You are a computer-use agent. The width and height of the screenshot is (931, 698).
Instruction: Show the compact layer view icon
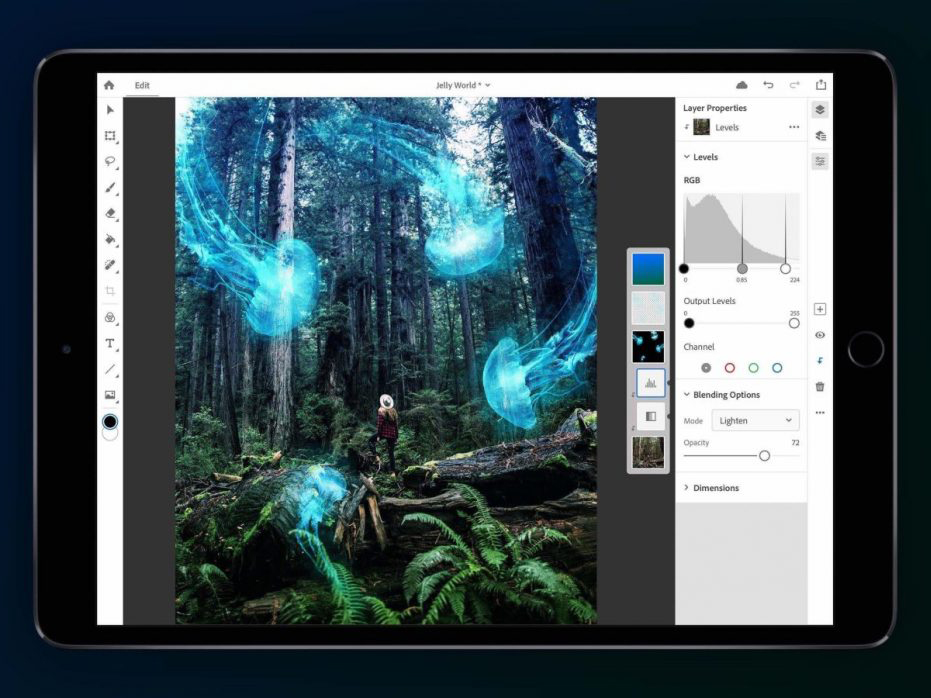[x=820, y=109]
